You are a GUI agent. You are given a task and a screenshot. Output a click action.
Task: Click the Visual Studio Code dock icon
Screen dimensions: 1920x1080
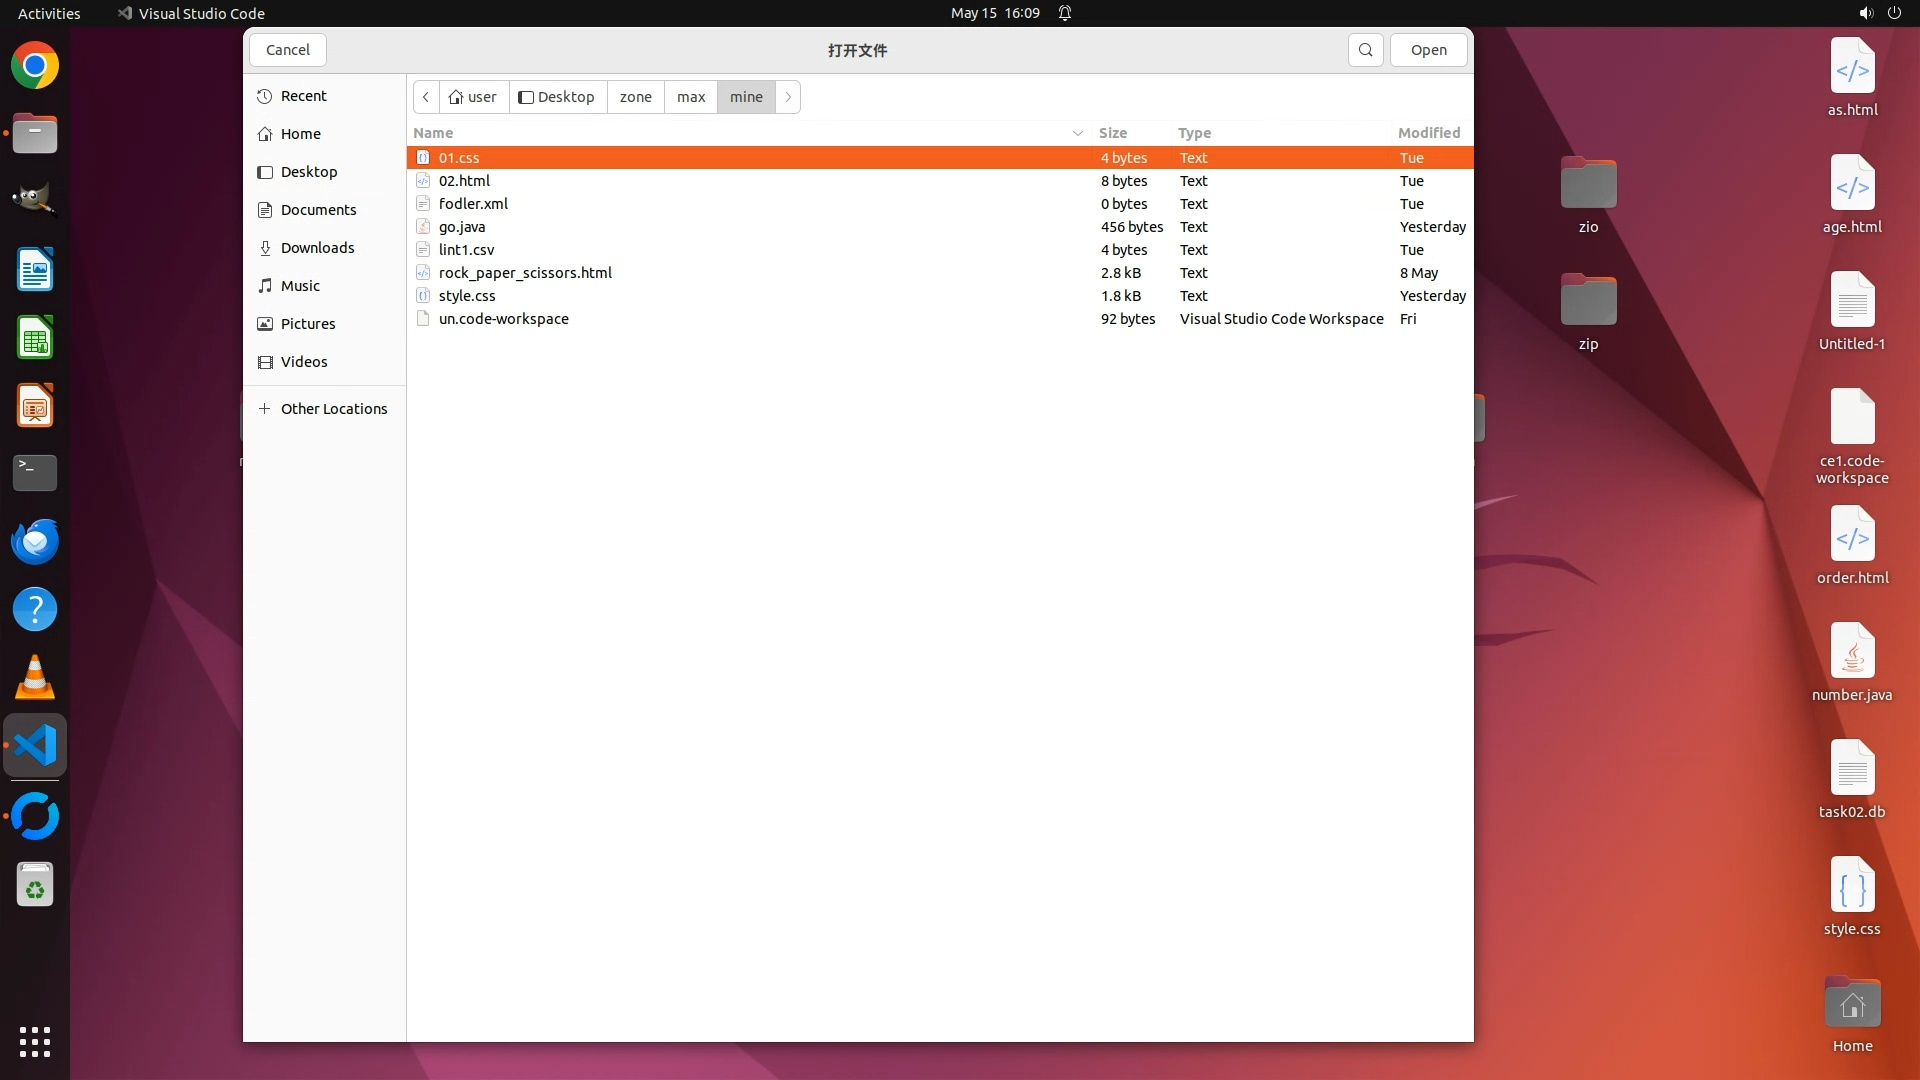coord(35,746)
